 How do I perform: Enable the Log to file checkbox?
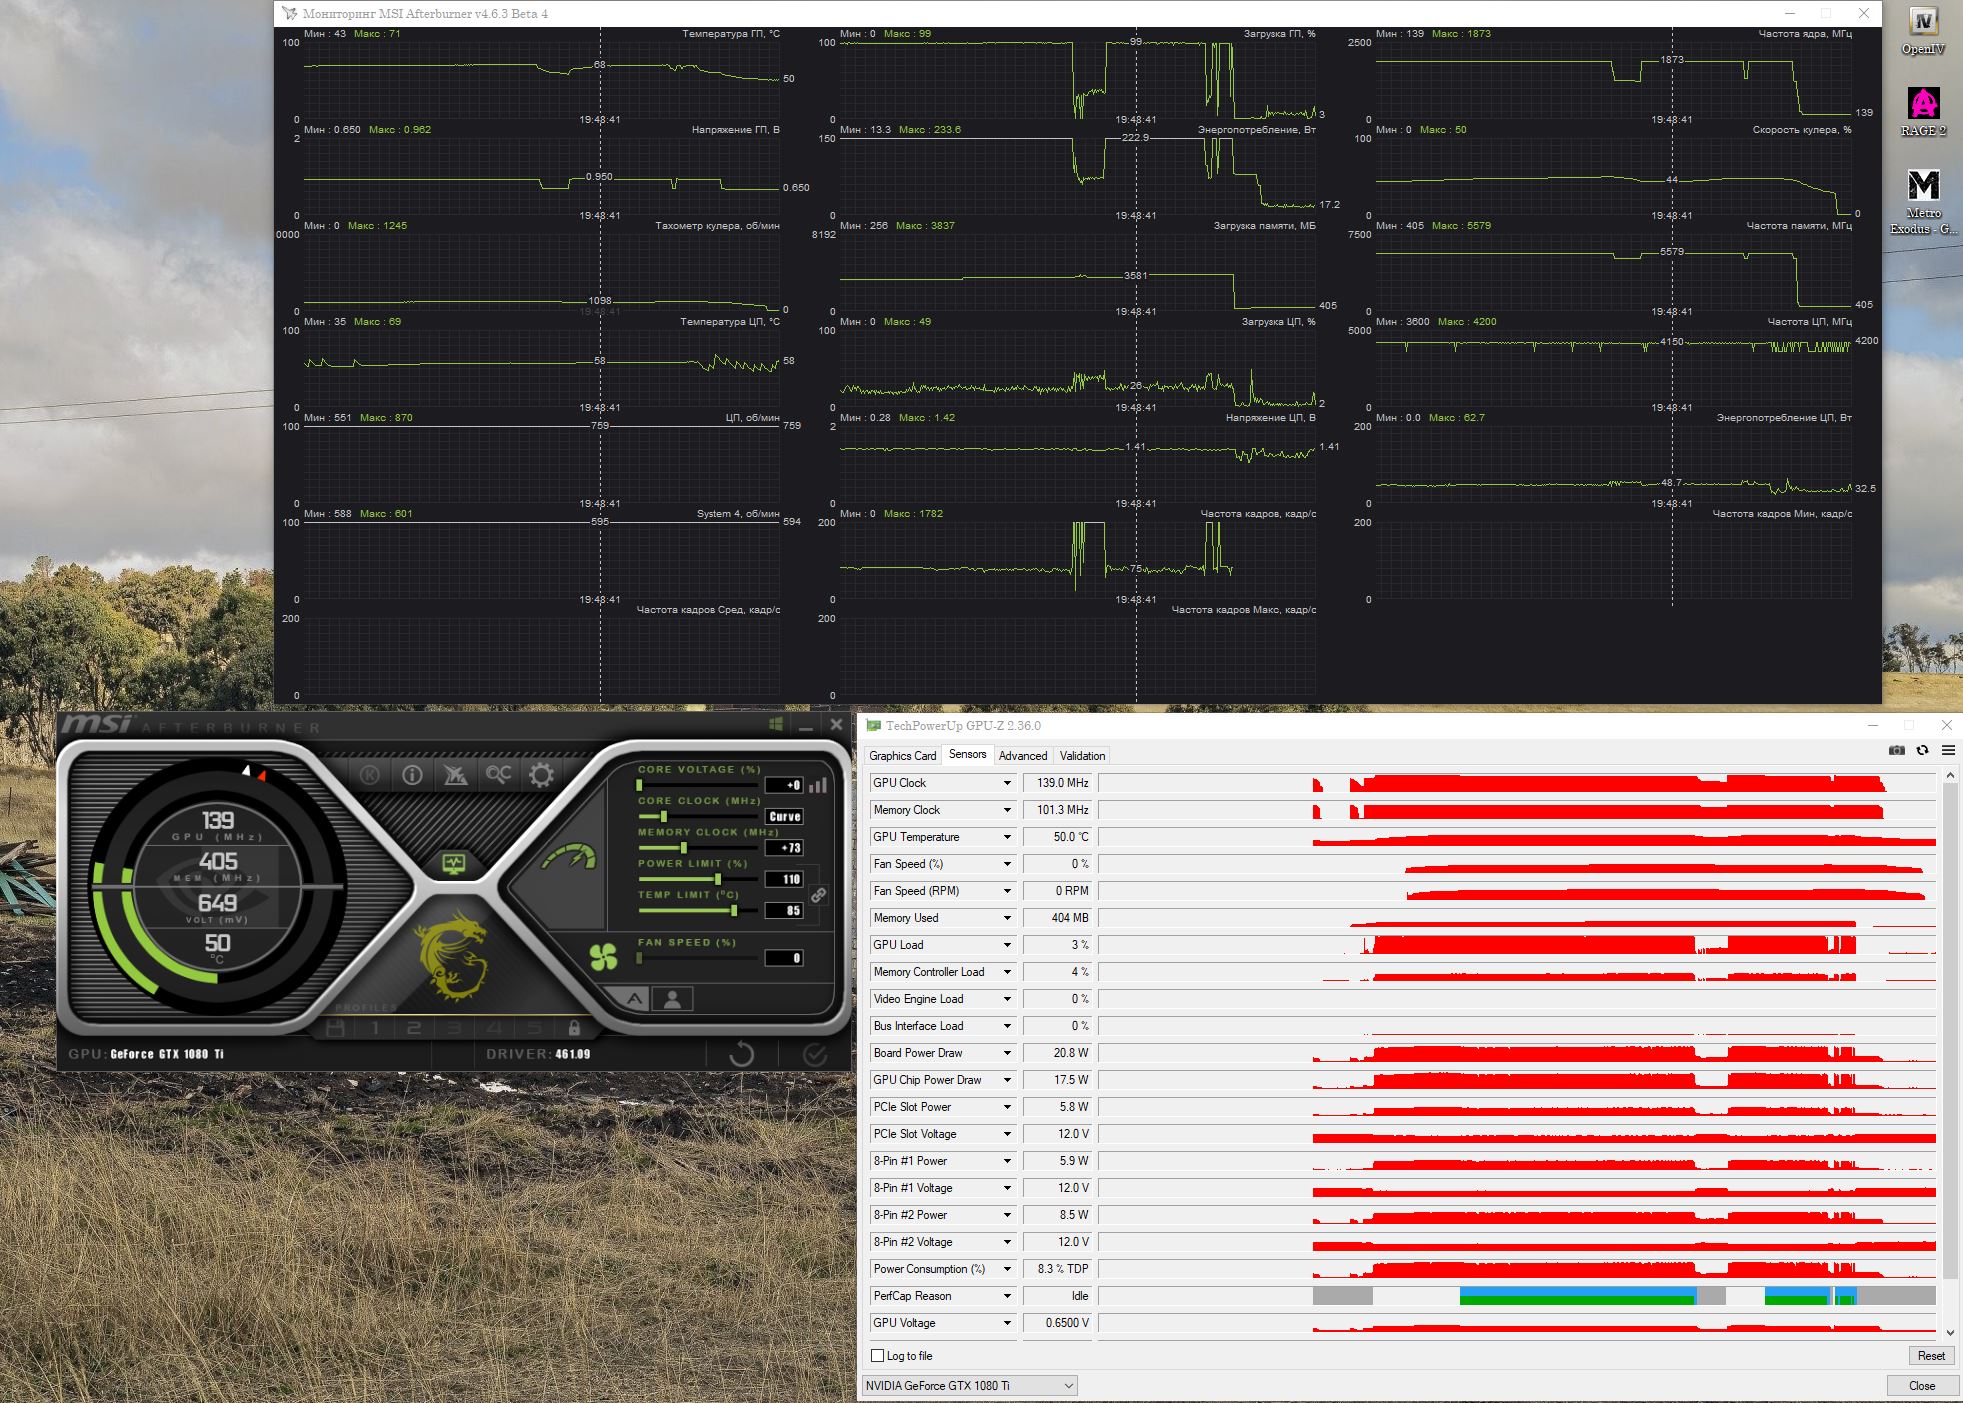pyautogui.click(x=878, y=1356)
